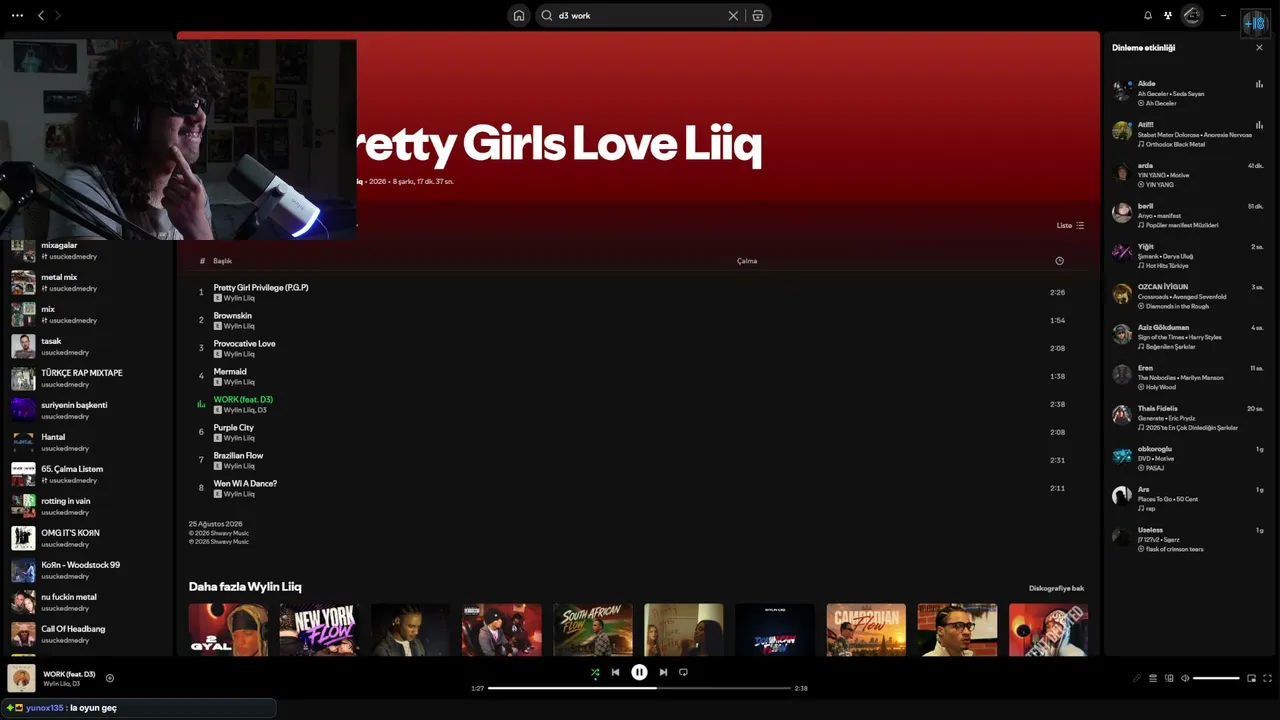Open the Diskografiye bak link
The width and height of the screenshot is (1280, 720).
(x=1056, y=588)
